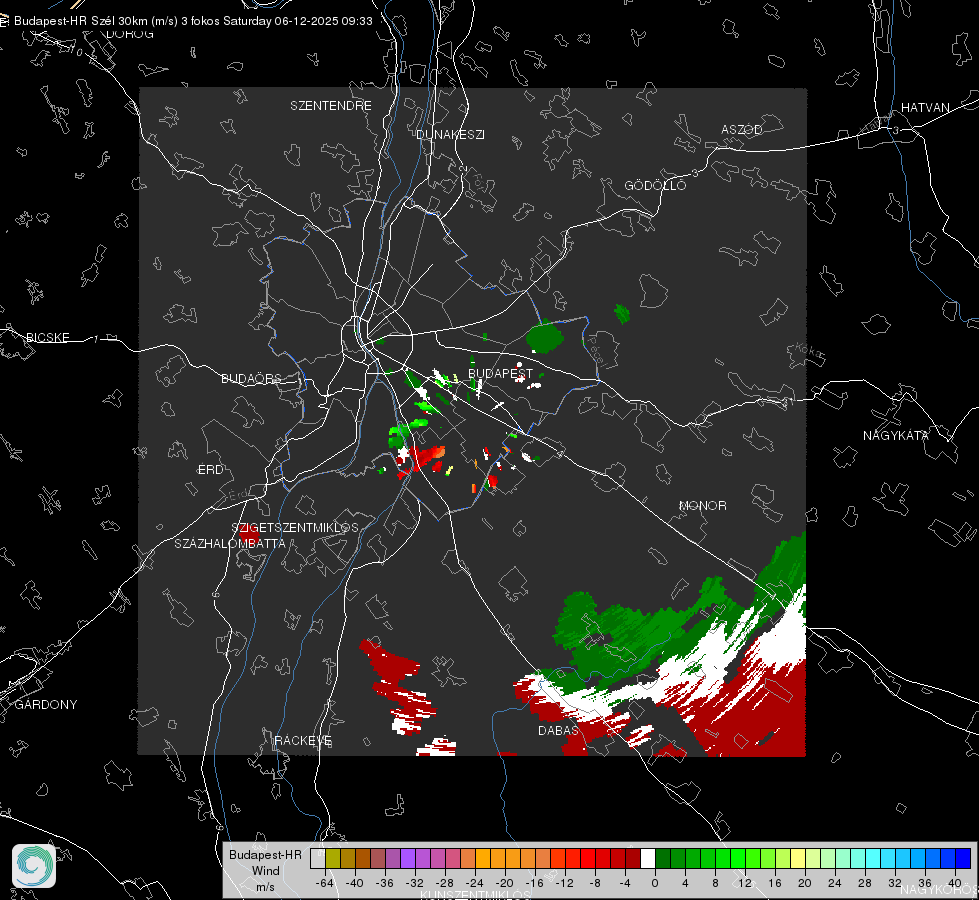Click the GÁRDONY town label

pyautogui.click(x=46, y=705)
